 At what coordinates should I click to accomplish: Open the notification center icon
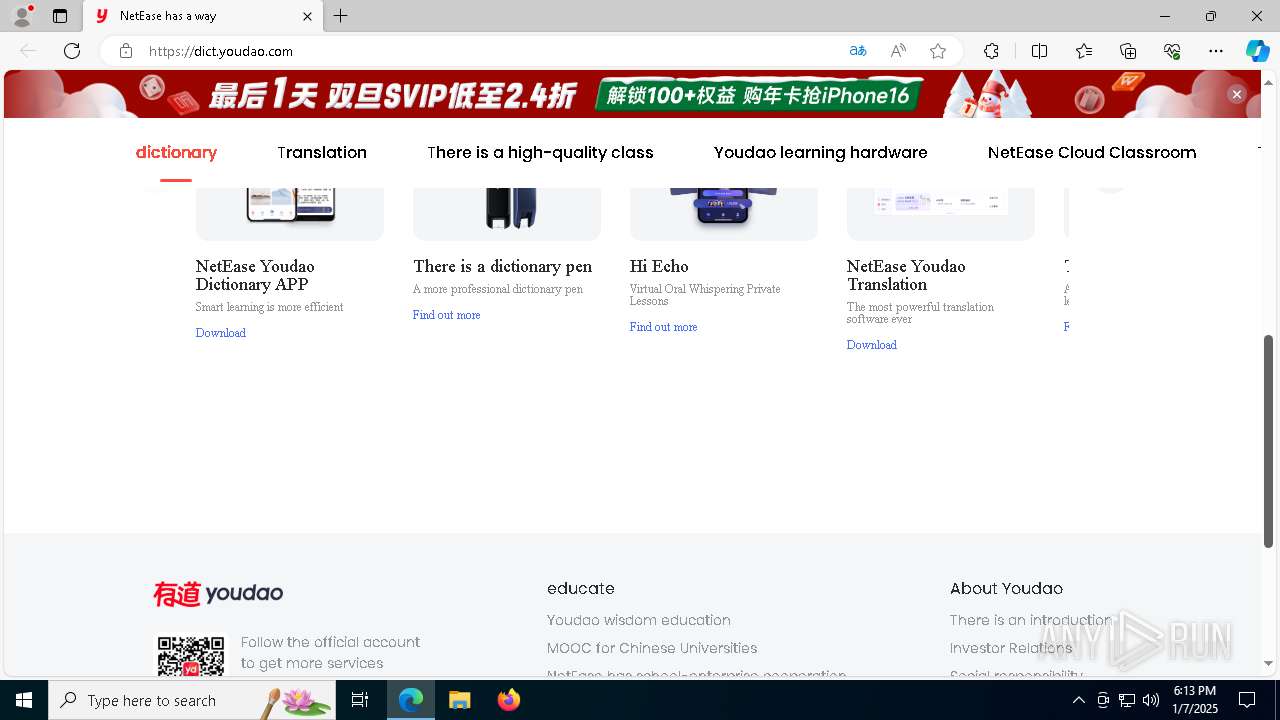tap(1247, 700)
